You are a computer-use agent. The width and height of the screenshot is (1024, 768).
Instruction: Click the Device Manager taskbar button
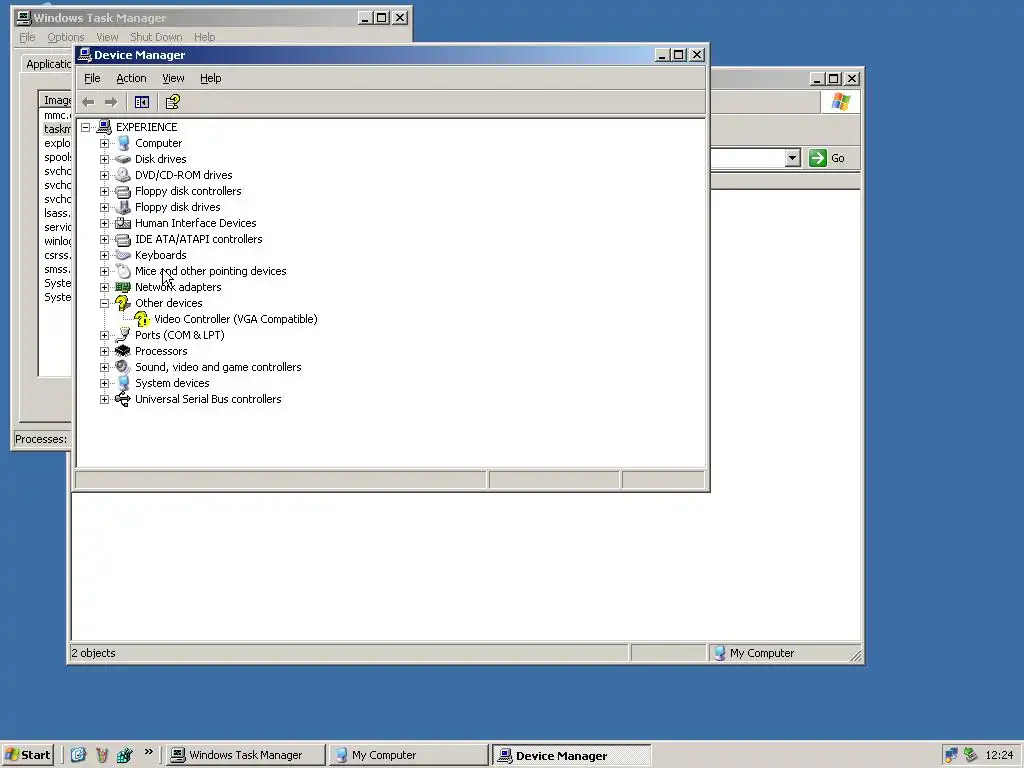pyautogui.click(x=571, y=755)
